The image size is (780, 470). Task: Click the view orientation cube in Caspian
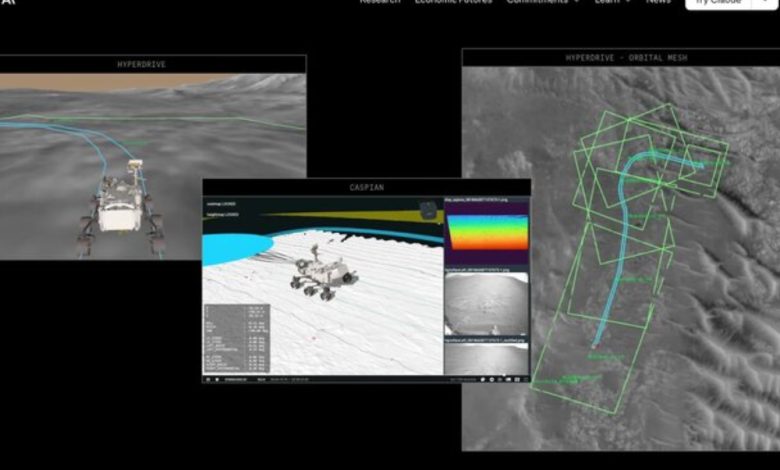[x=428, y=208]
